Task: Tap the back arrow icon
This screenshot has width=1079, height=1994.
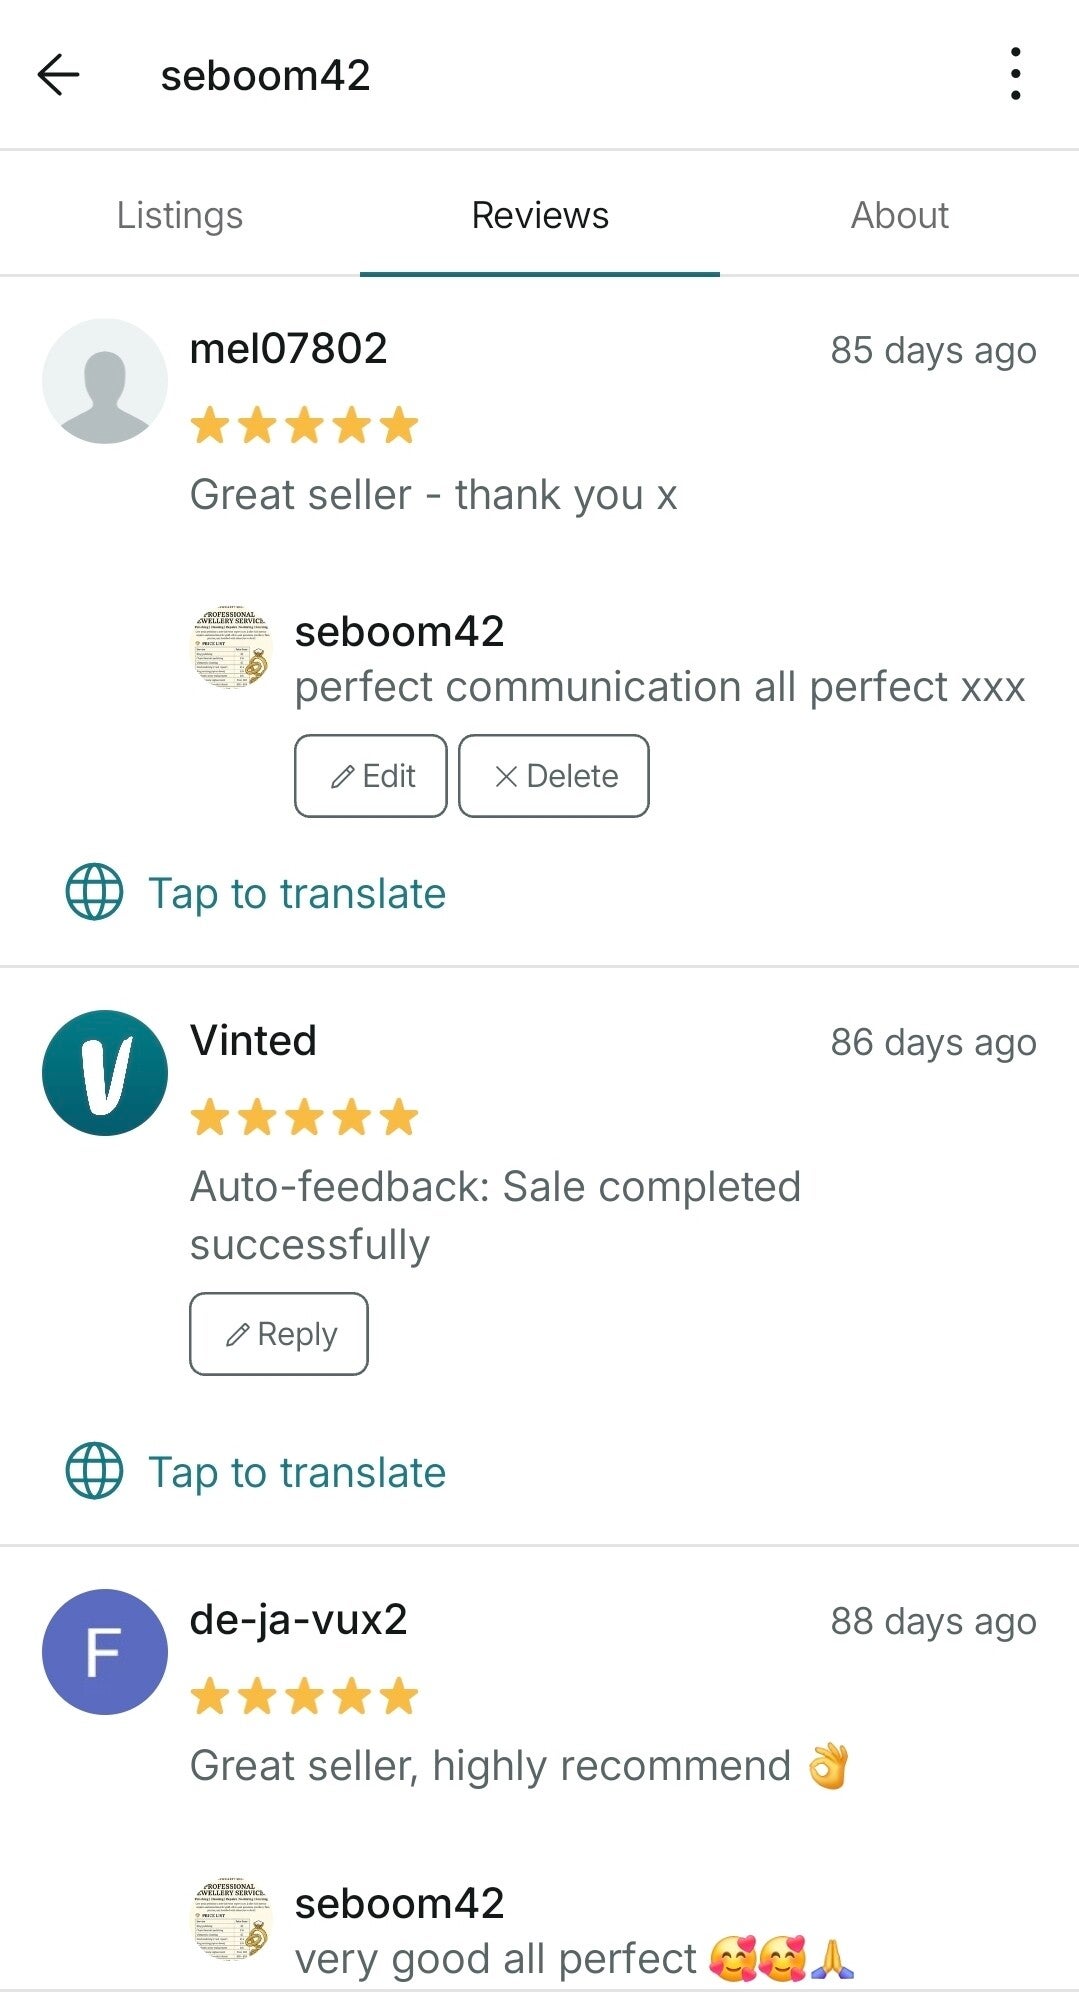Action: coord(58,75)
